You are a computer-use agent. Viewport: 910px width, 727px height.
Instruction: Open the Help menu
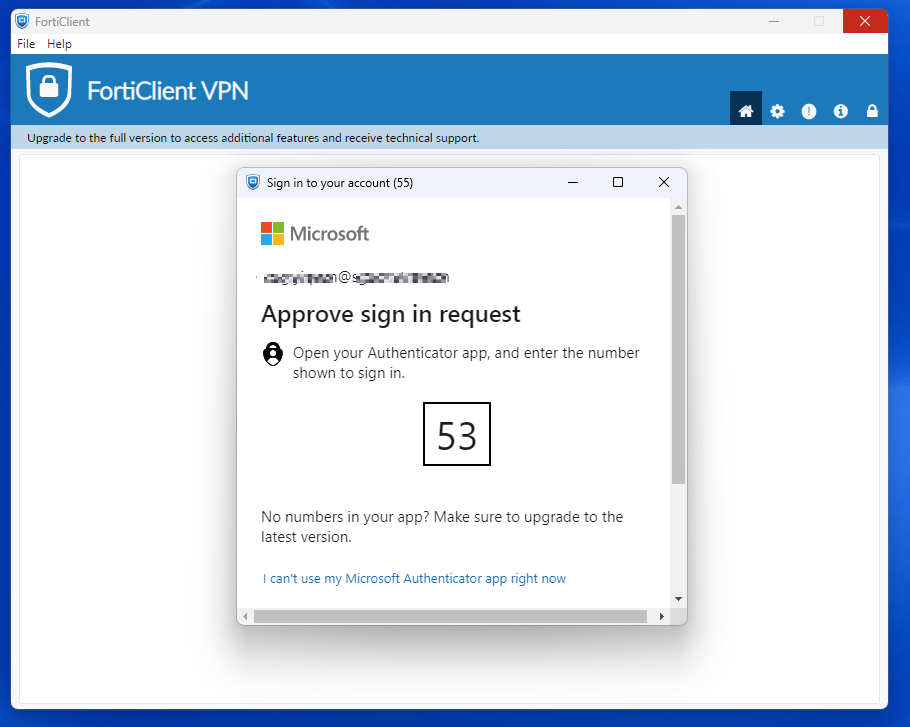point(59,44)
